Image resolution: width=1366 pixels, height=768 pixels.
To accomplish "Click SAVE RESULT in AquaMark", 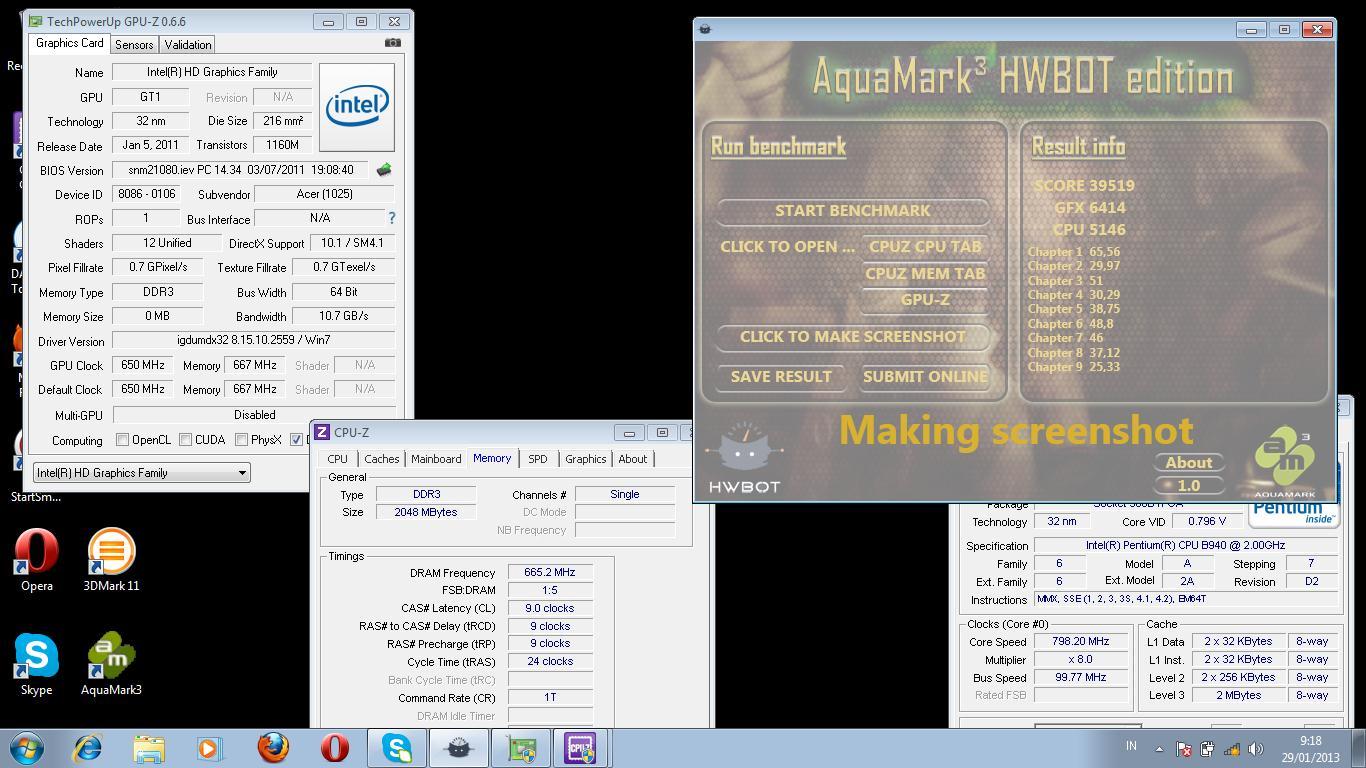I will [781, 377].
